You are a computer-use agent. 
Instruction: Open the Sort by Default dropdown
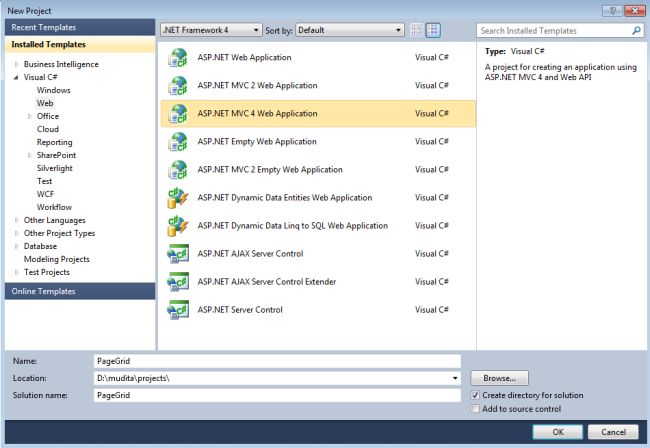[350, 30]
